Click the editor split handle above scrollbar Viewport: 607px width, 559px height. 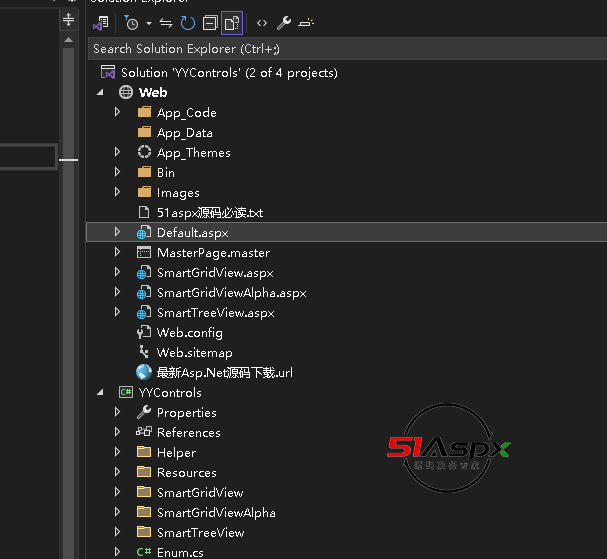68,19
